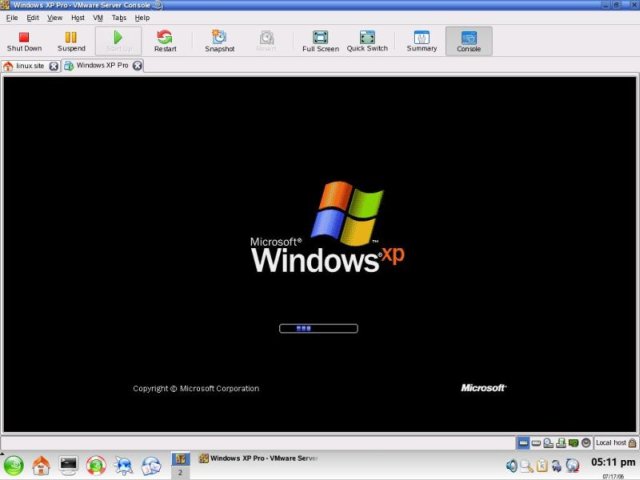Click the green Start Up play icon
This screenshot has width=640, height=480.
118,37
